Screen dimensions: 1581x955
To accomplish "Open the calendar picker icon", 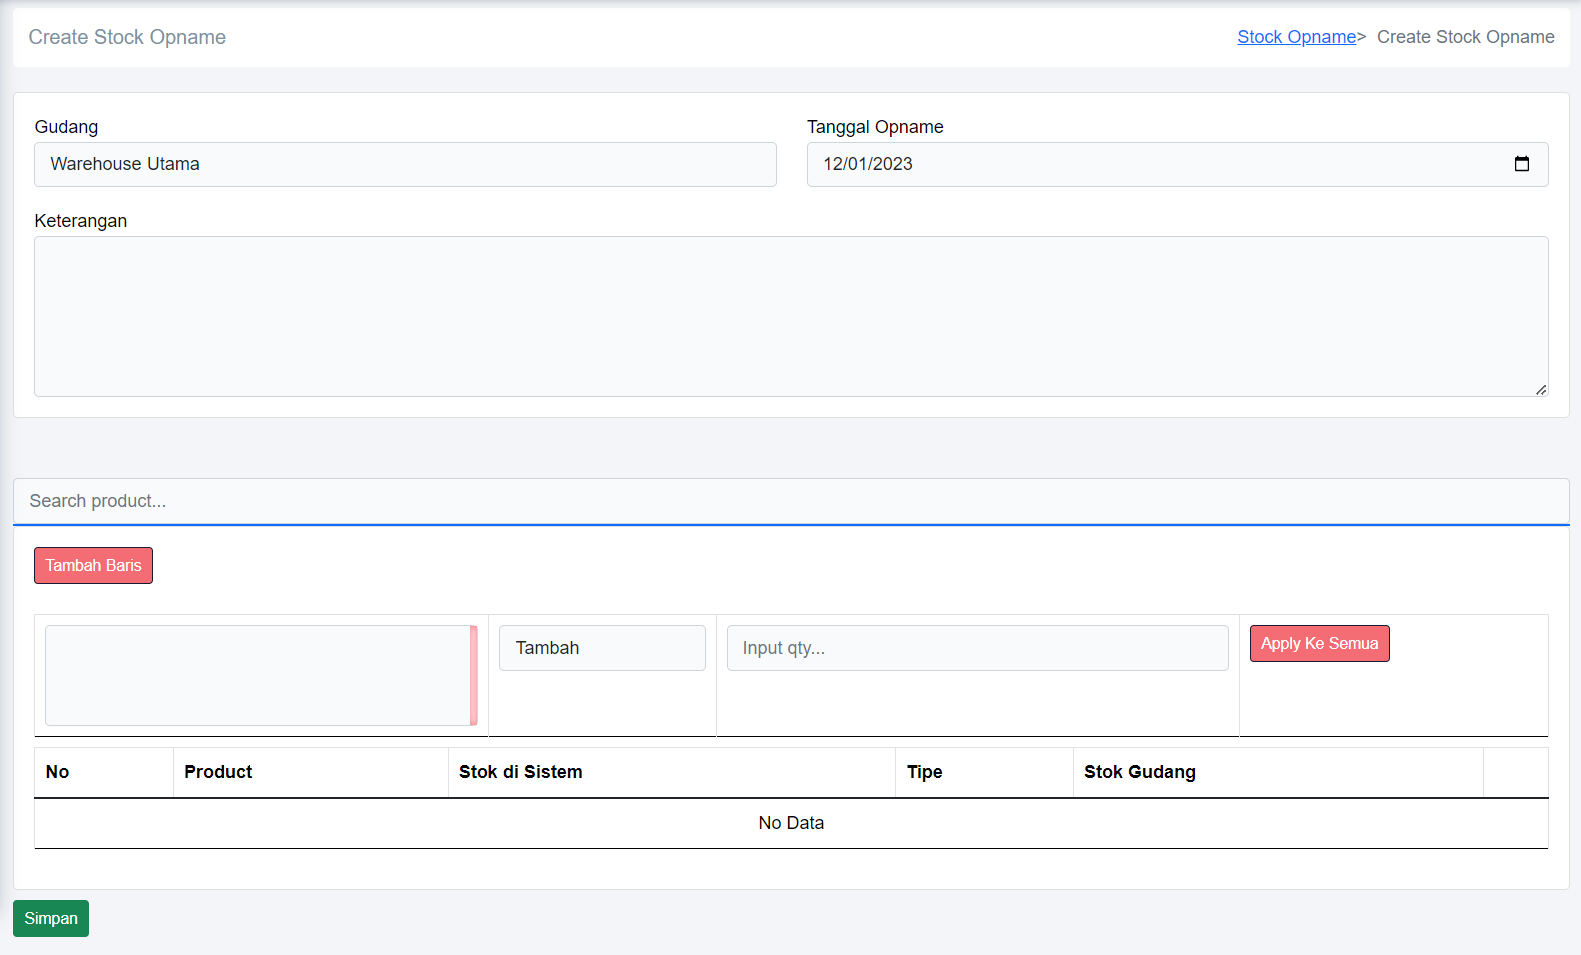I will click(x=1521, y=164).
